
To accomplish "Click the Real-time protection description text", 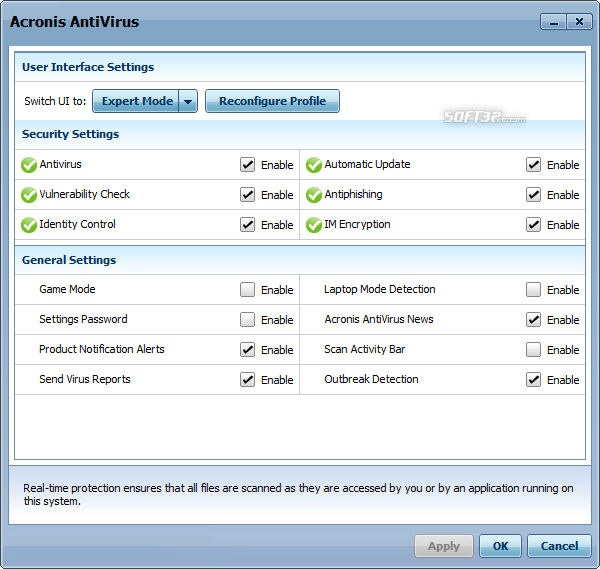I will click(298, 494).
